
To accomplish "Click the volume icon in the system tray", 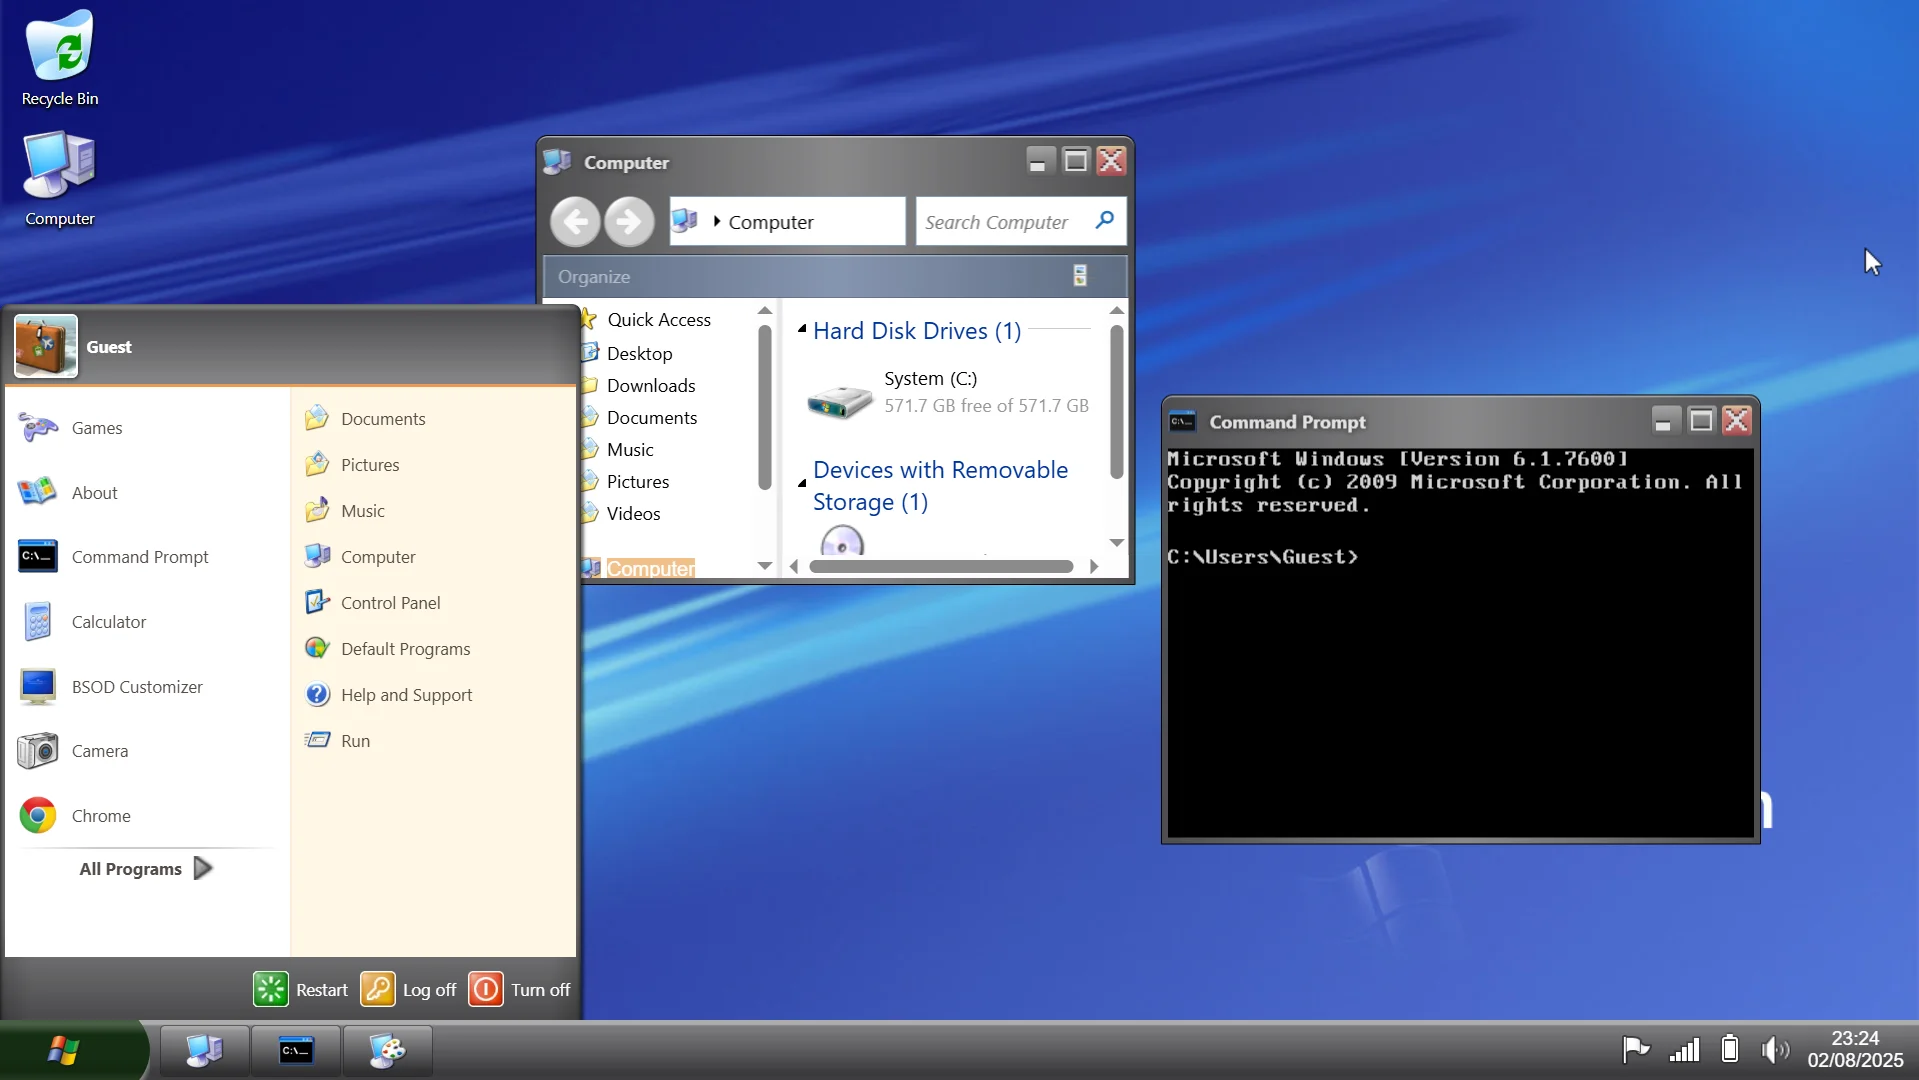I will pyautogui.click(x=1774, y=1049).
